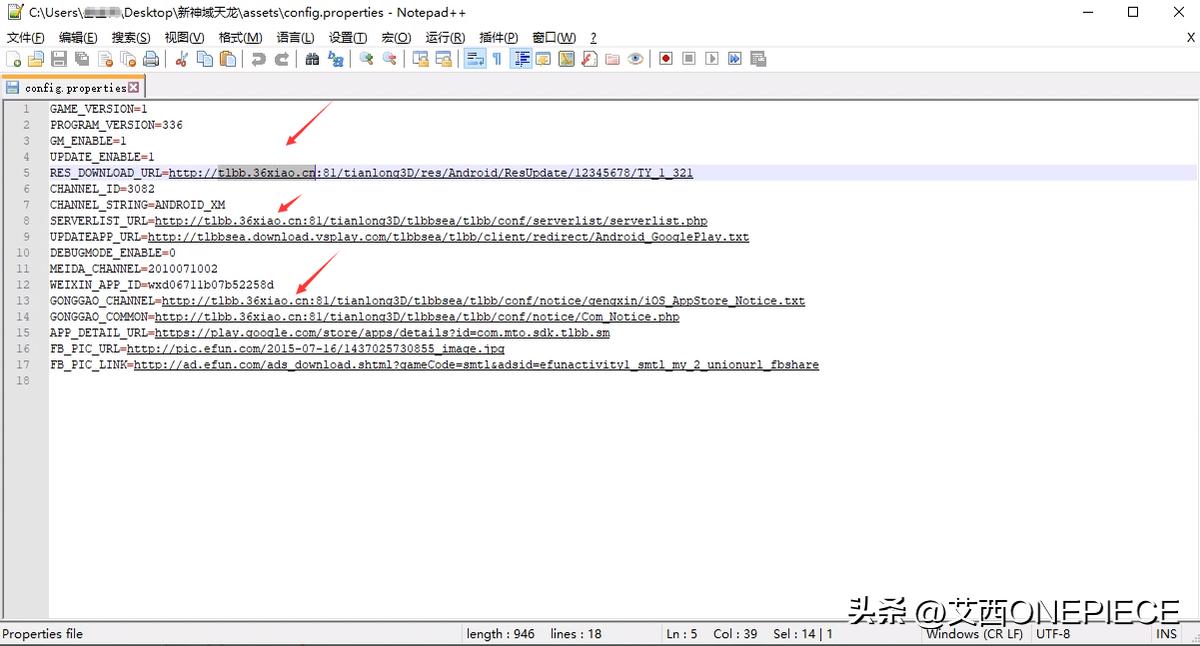The width and height of the screenshot is (1200, 646).
Task: Toggle file monitoring eye icon
Action: point(635,59)
